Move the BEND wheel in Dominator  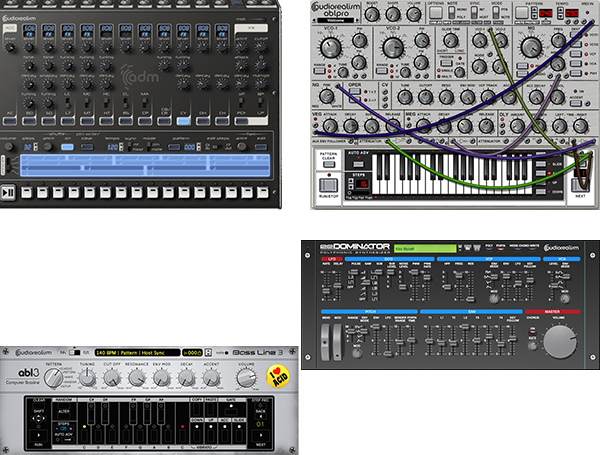(325, 342)
